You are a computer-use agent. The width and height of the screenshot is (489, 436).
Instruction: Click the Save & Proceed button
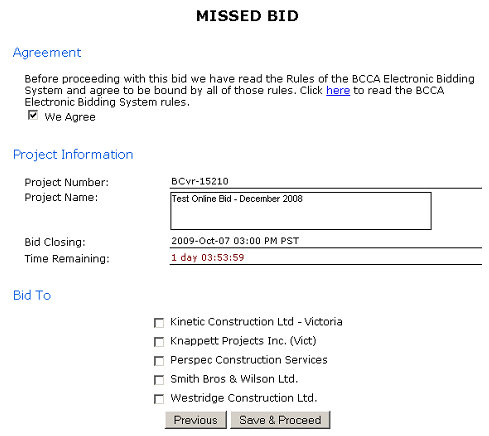point(280,420)
